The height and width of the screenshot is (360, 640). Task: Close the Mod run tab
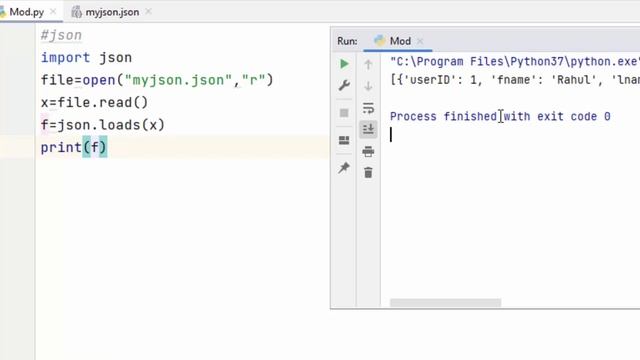(420, 41)
